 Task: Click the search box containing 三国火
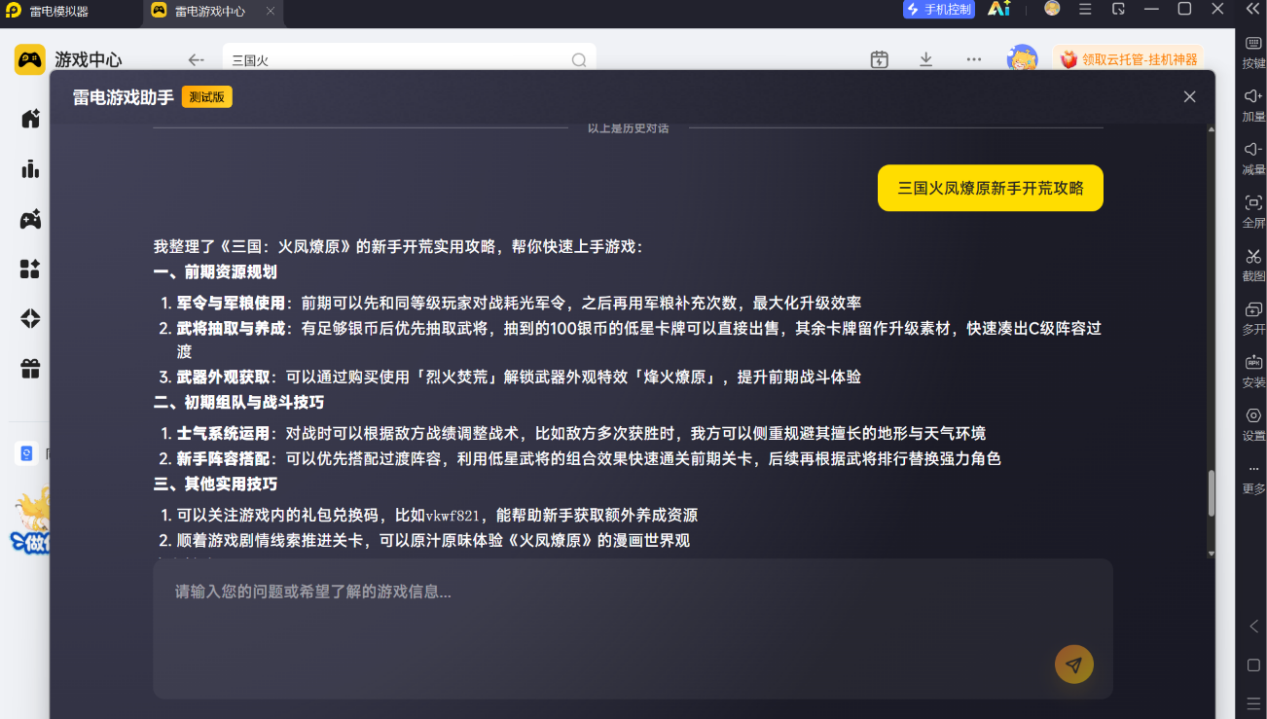pos(409,60)
